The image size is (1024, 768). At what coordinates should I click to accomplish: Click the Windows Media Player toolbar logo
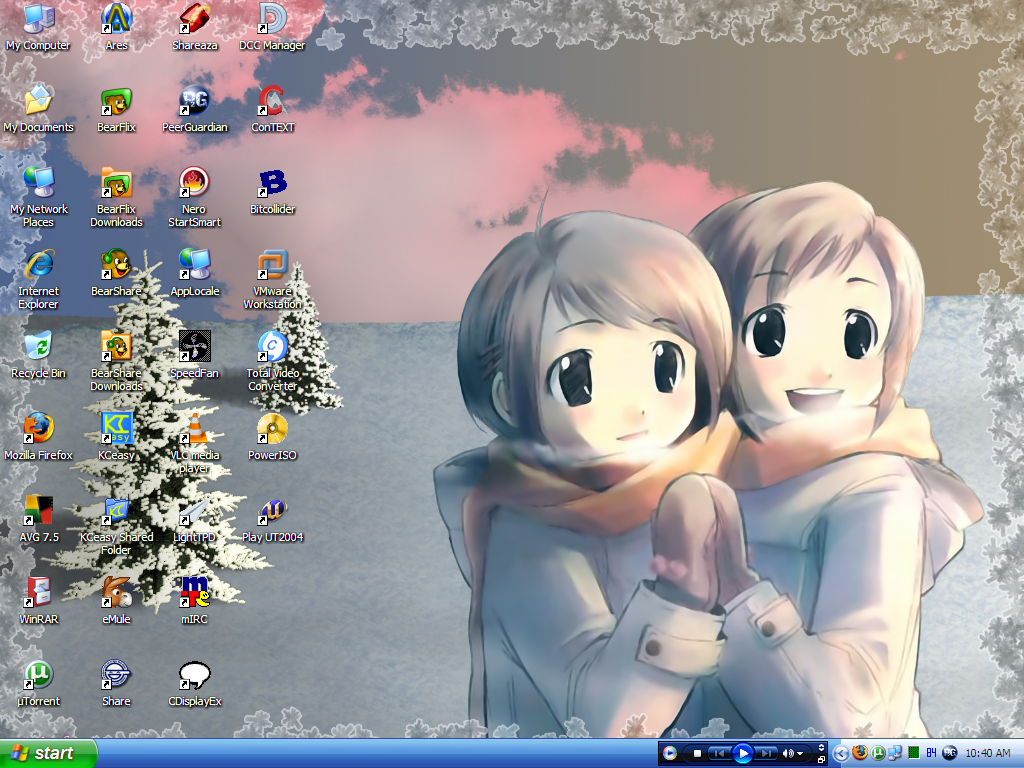tap(669, 753)
